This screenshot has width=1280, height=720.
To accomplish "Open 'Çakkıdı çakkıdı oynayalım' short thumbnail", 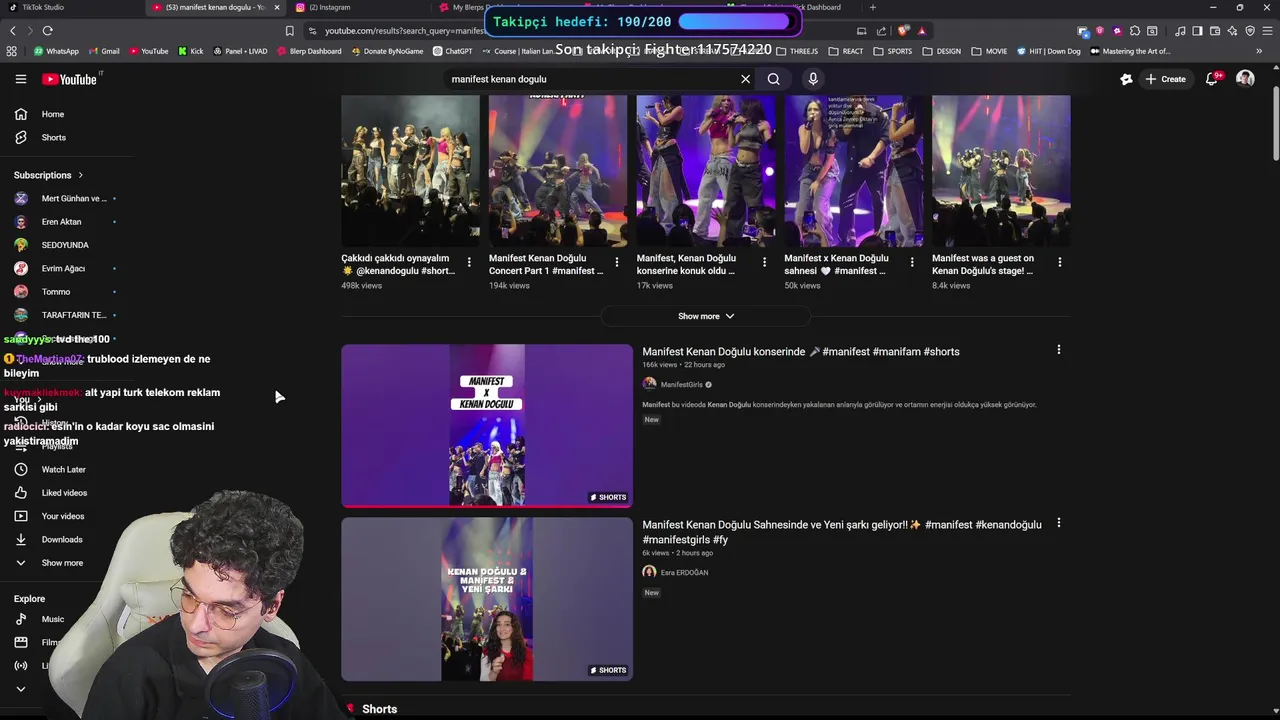I will [x=410, y=171].
